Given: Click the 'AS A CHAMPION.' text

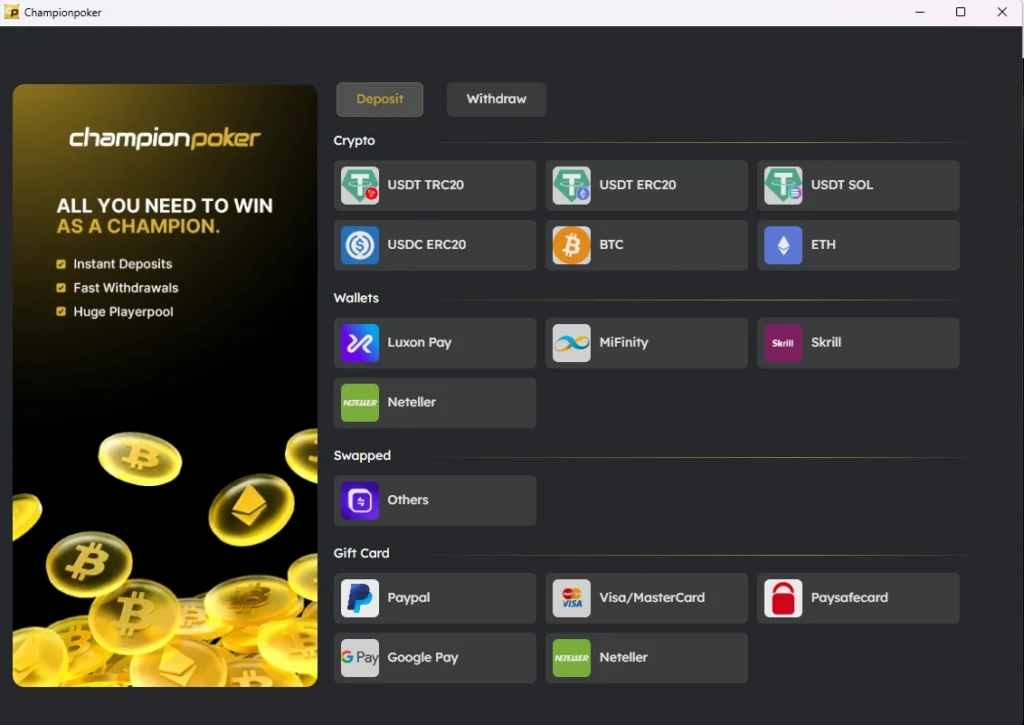Looking at the screenshot, I should pos(138,227).
